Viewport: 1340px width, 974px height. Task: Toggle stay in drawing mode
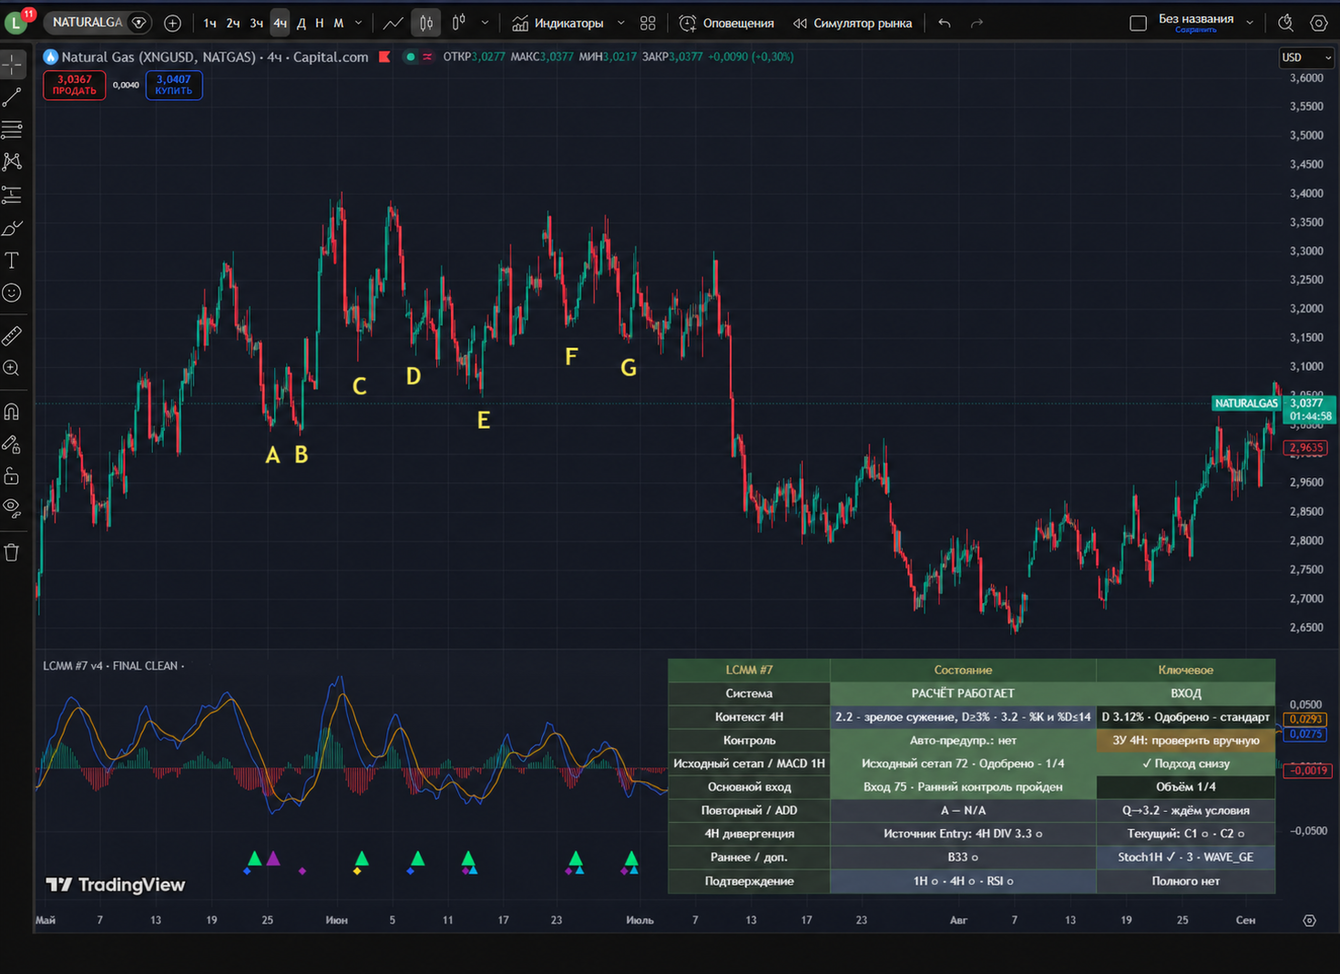[x=12, y=443]
